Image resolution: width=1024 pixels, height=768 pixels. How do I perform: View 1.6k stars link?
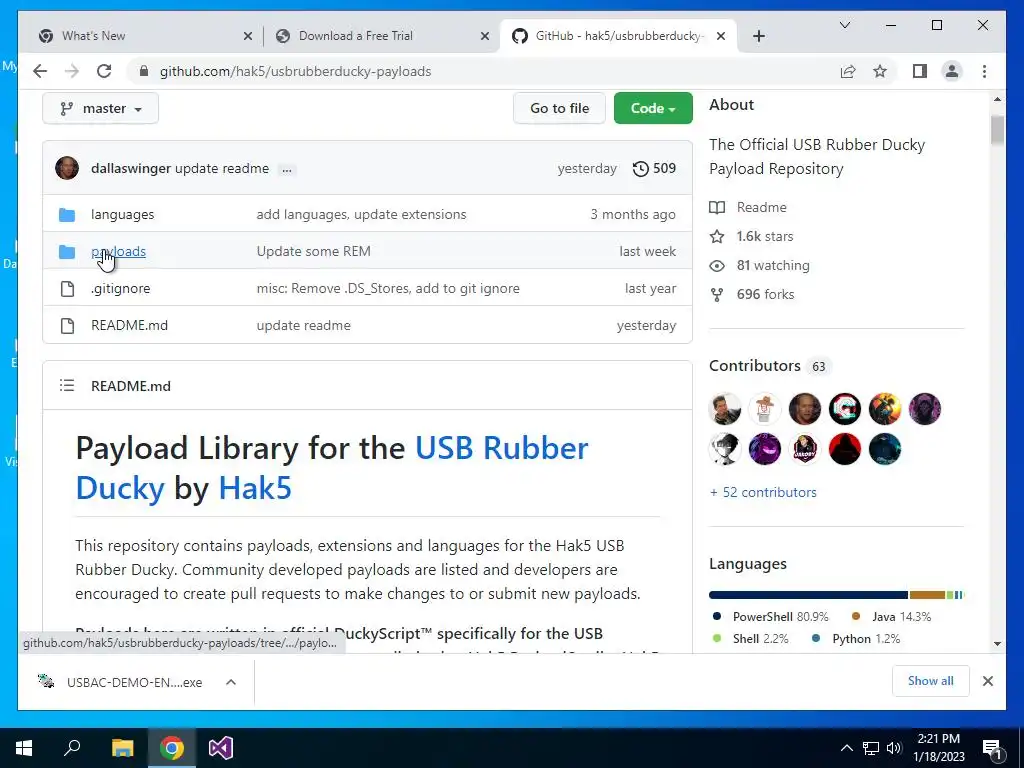pos(752,236)
